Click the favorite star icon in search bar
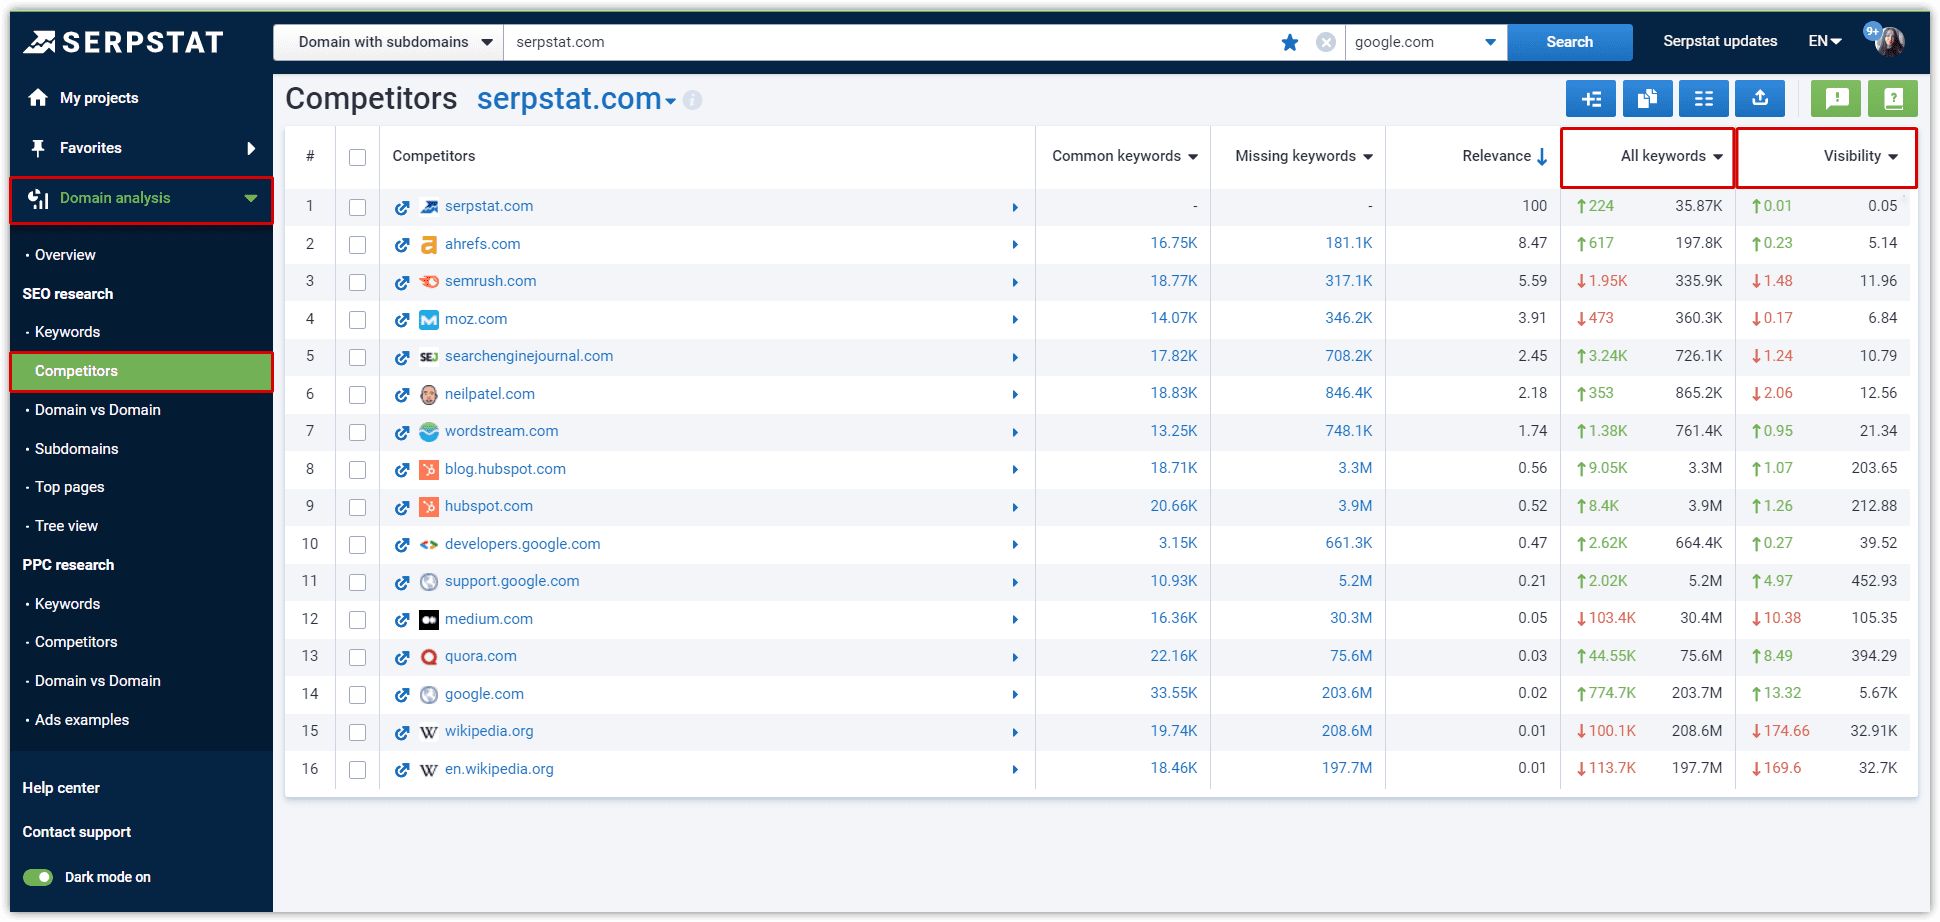The image size is (1940, 922). click(x=1290, y=42)
